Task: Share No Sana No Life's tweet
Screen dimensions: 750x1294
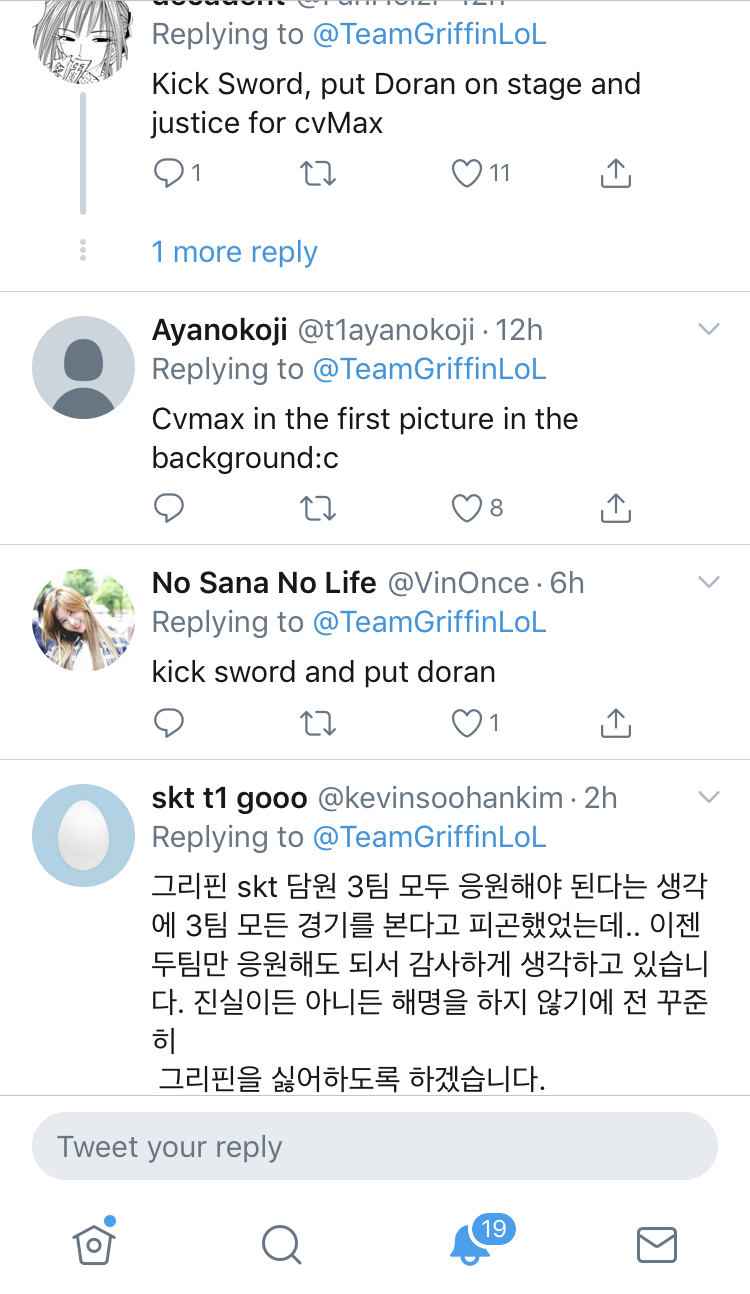Action: point(615,723)
